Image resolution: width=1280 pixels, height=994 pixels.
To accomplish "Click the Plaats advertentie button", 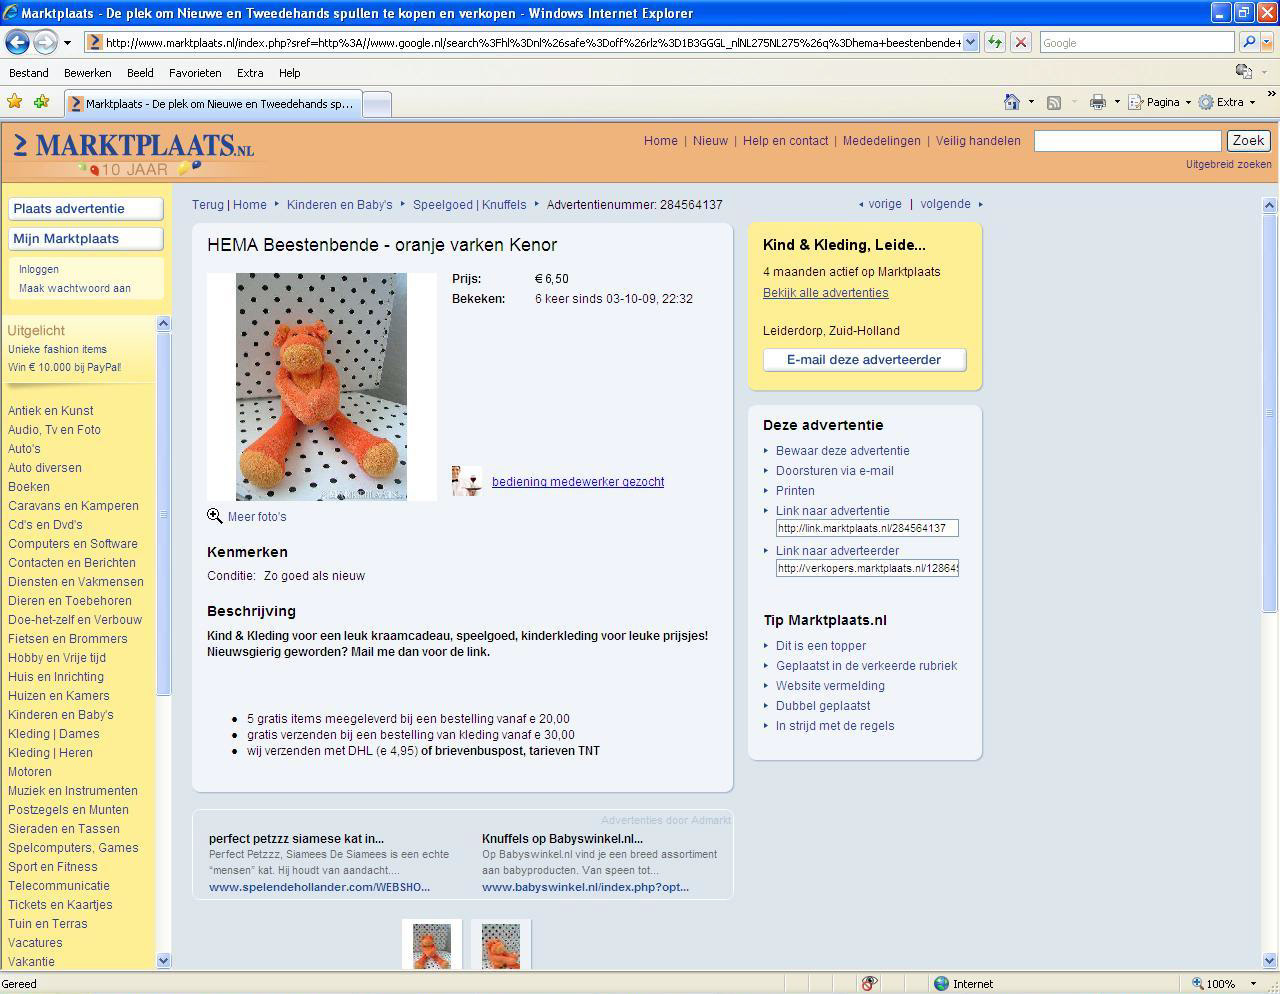I will (86, 209).
